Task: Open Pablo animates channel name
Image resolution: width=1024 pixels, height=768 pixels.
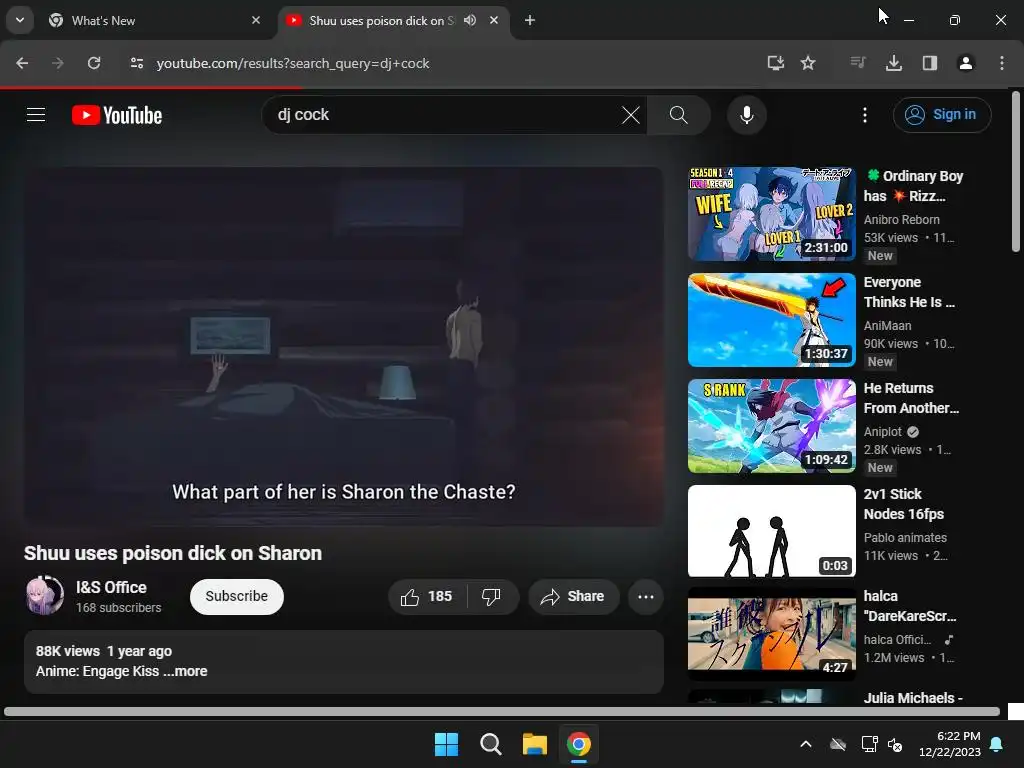Action: coord(904,537)
